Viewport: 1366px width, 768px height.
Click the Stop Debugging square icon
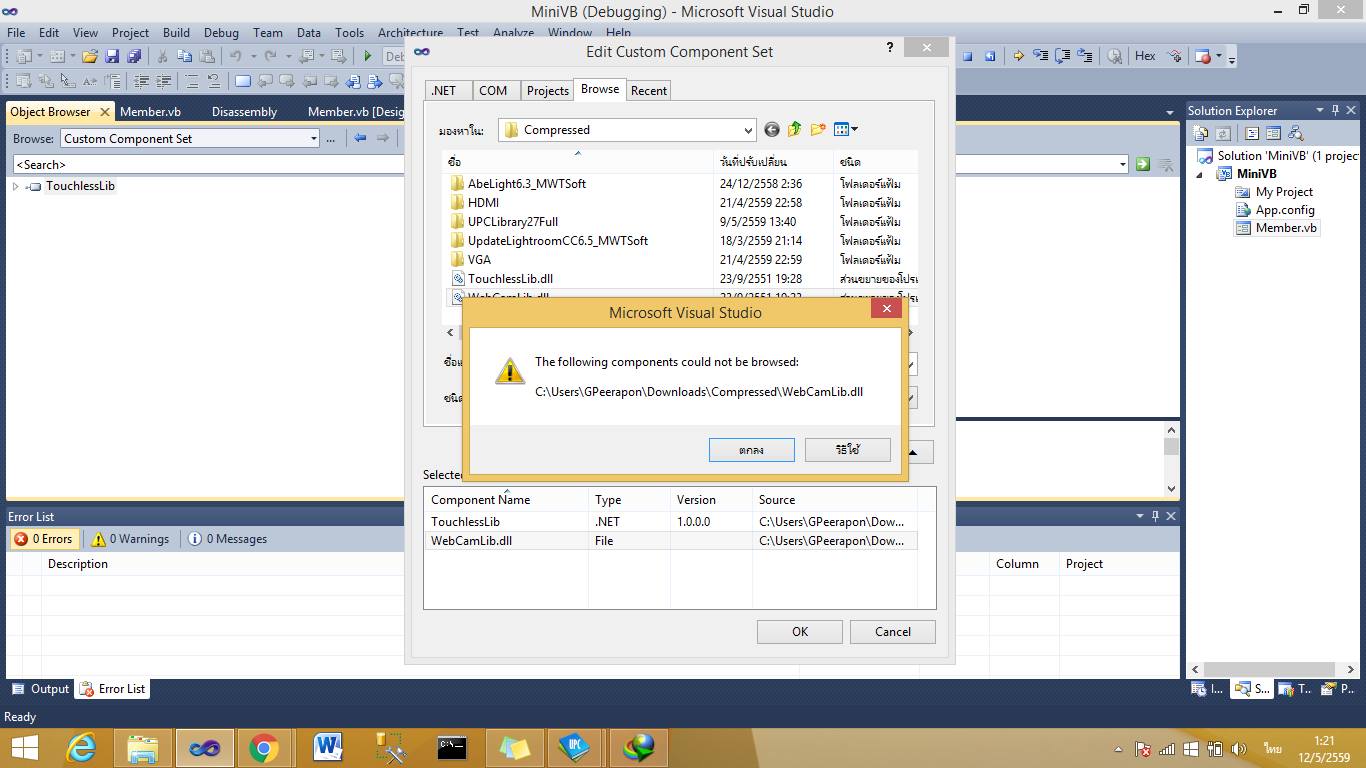[x=967, y=56]
